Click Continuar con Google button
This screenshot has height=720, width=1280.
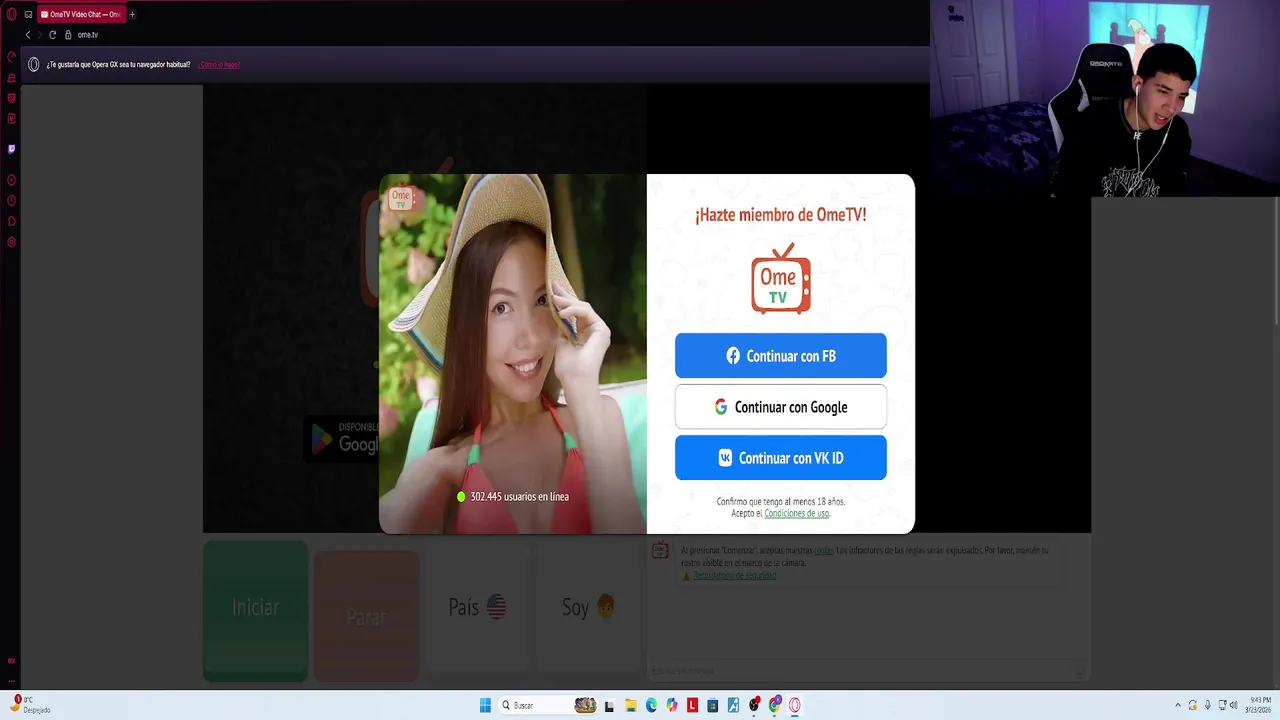click(781, 407)
